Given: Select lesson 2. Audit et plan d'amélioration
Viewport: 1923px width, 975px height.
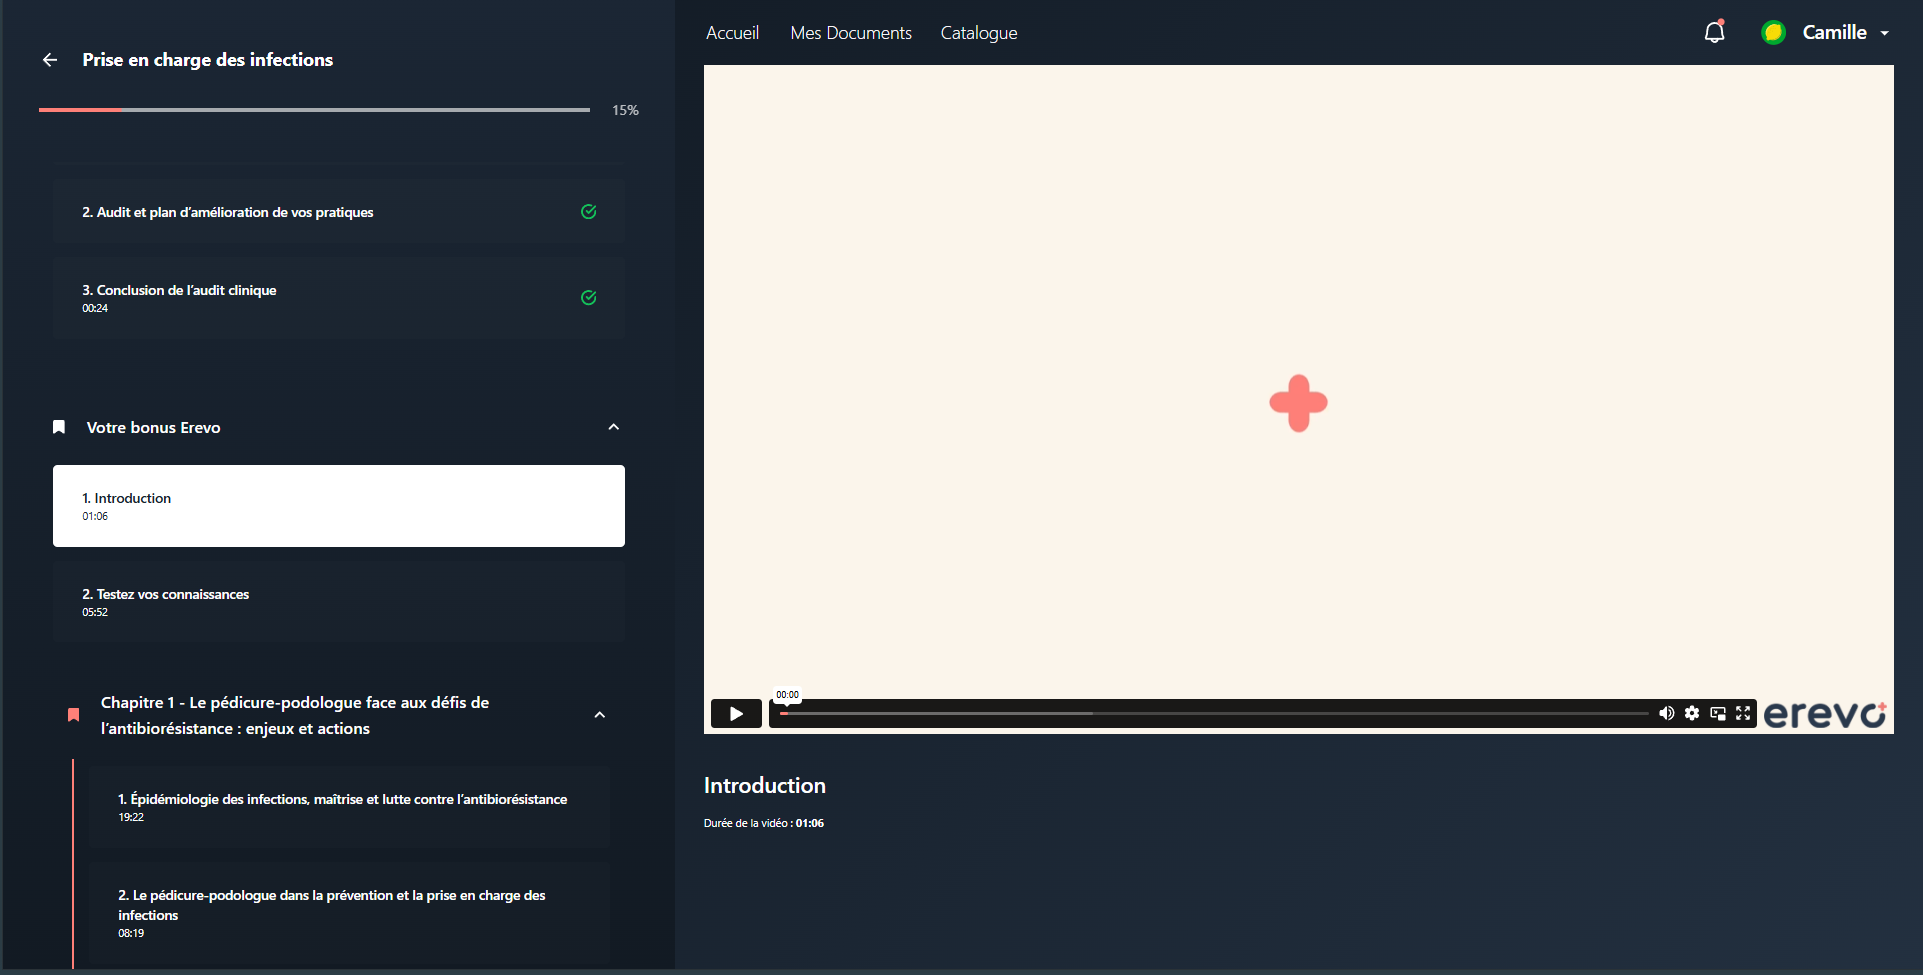Looking at the screenshot, I should point(339,211).
